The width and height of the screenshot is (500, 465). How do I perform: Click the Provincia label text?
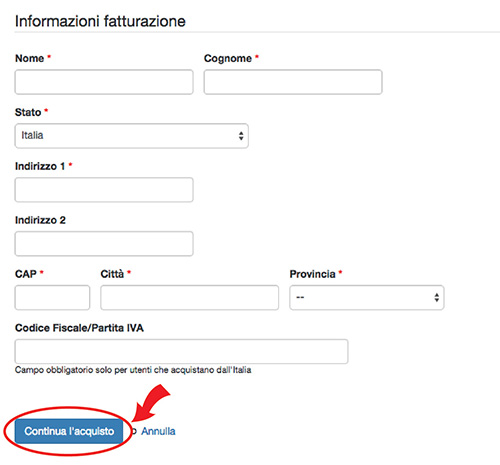pos(312,274)
